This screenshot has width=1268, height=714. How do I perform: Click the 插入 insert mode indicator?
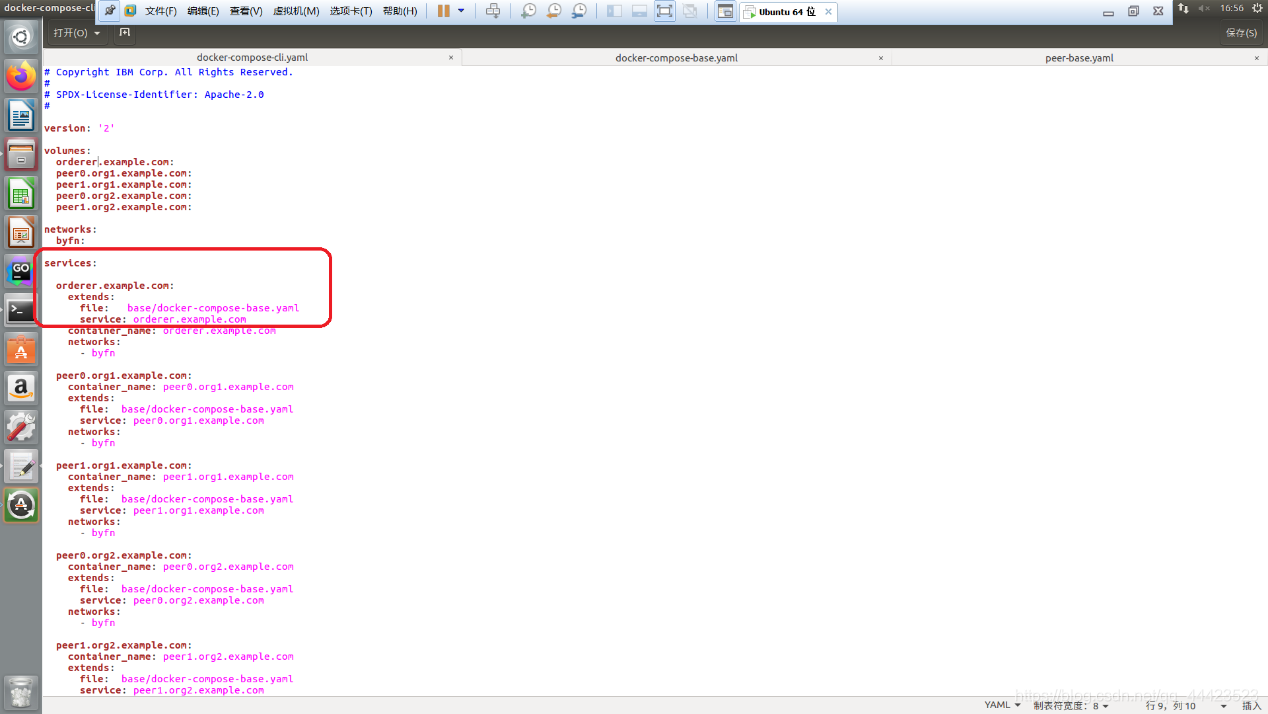coord(1251,705)
